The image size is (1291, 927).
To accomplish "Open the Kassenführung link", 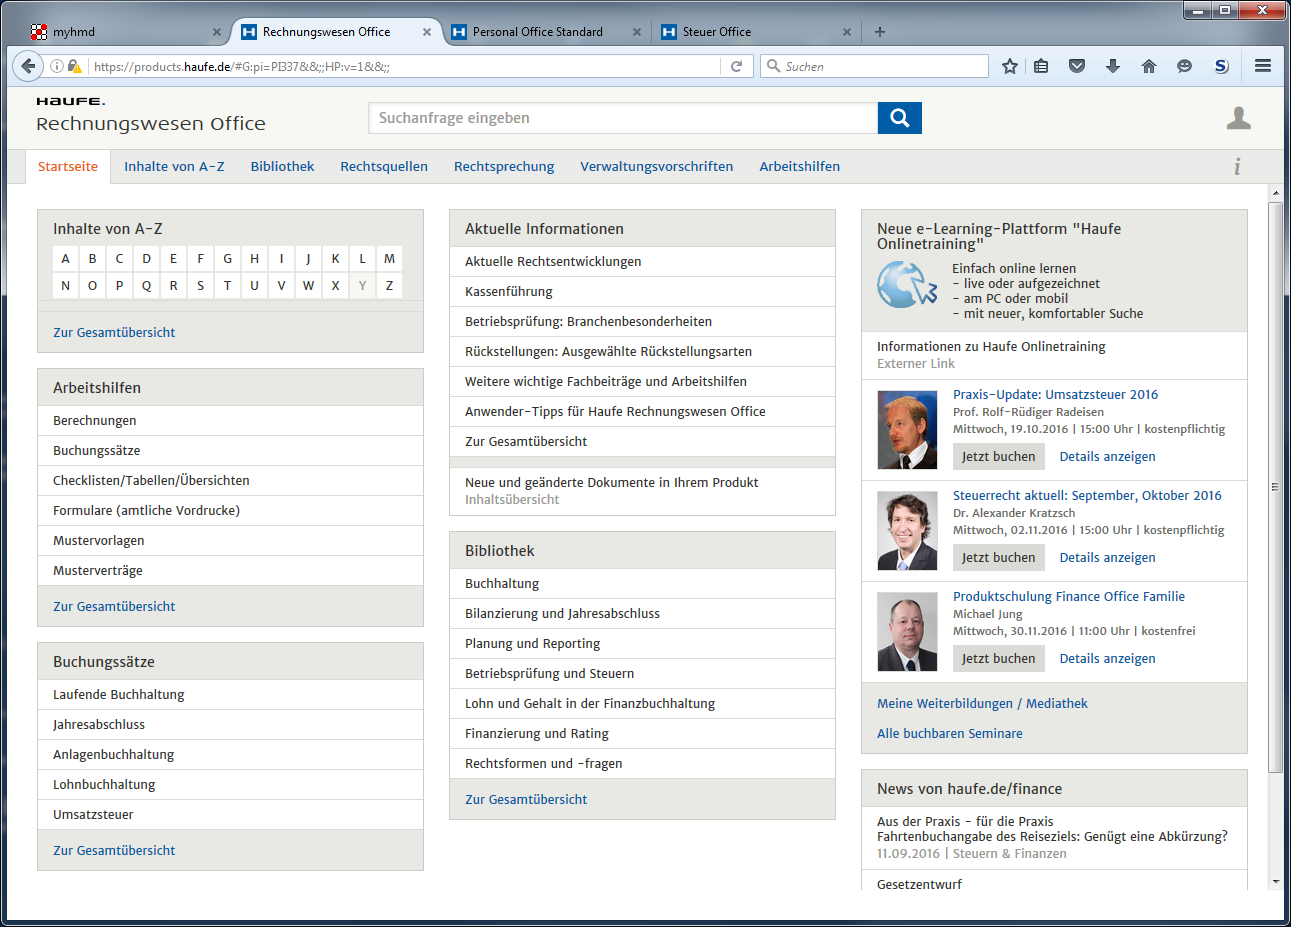I will 508,292.
